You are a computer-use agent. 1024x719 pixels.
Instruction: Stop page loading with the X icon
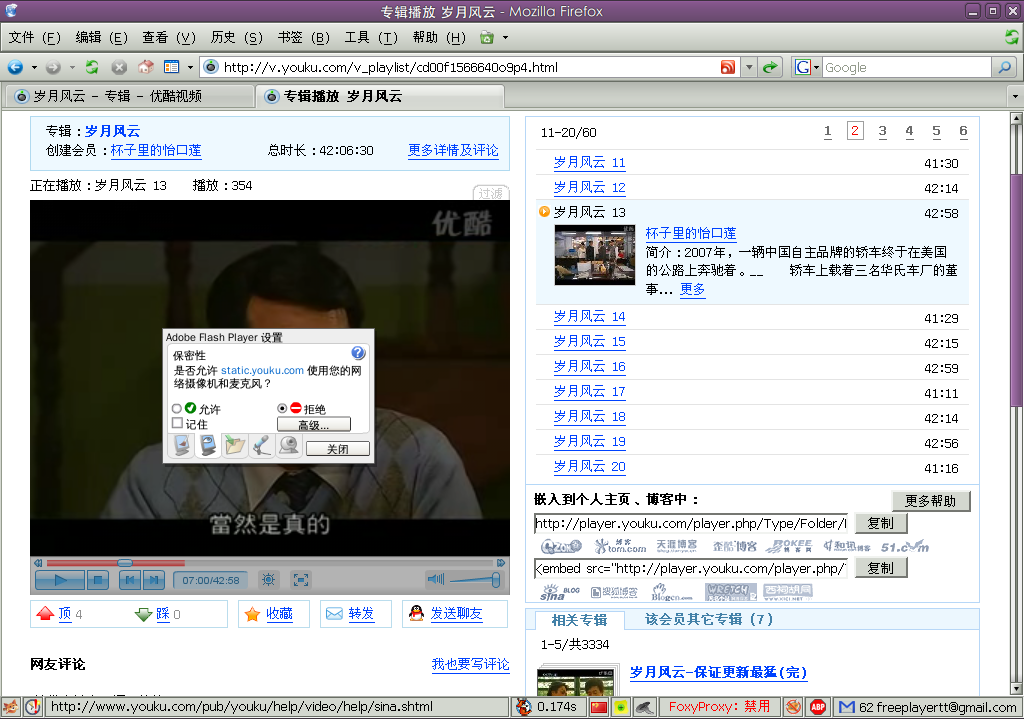point(119,67)
